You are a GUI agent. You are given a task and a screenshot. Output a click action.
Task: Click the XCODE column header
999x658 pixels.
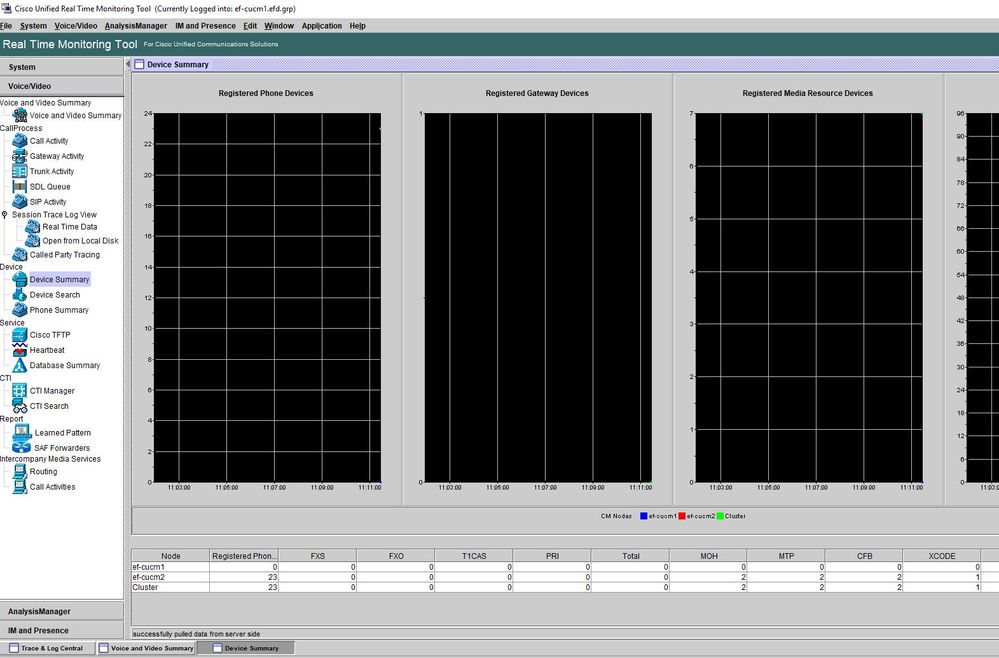pos(942,556)
